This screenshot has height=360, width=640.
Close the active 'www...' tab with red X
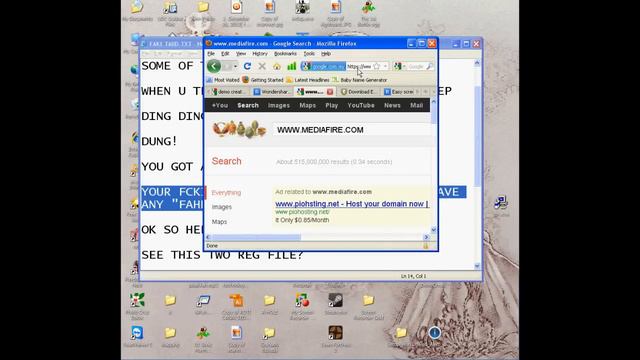[330, 92]
